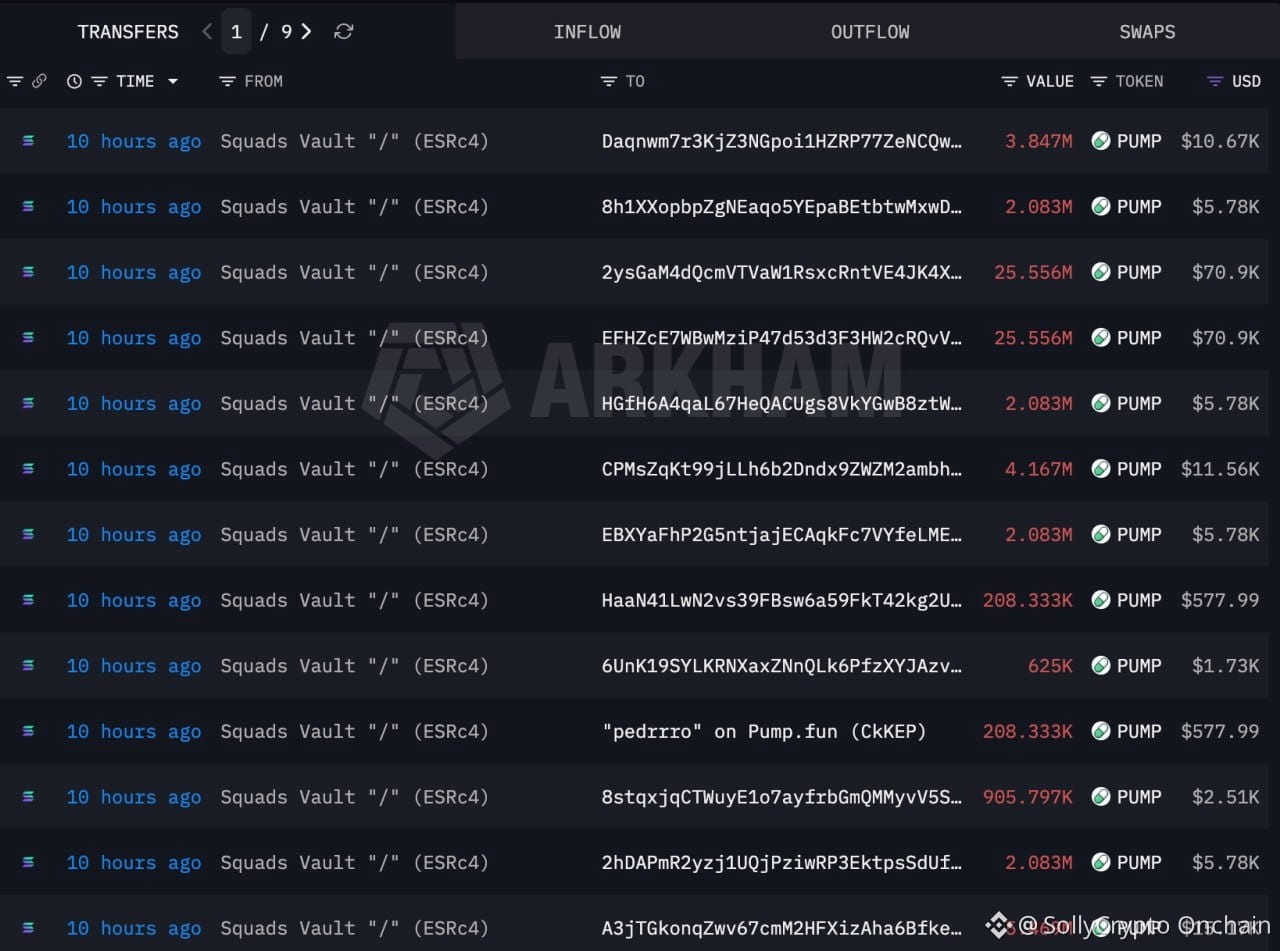Viewport: 1280px width, 951px height.
Task: Click the Solana chain icon in the 2hDAPmR2y row
Action: (x=28, y=862)
